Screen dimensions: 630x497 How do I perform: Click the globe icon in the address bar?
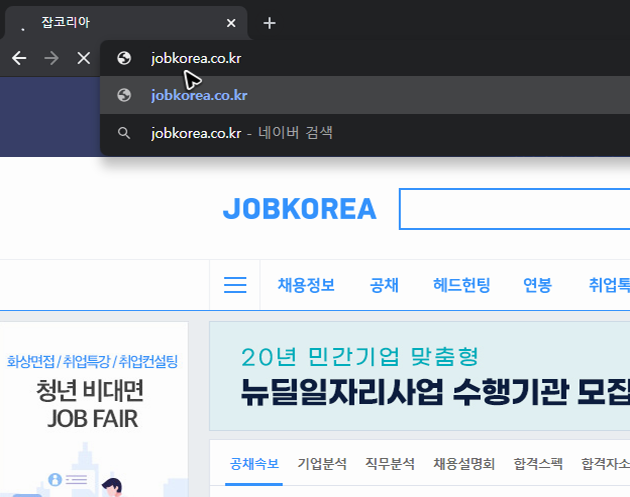pos(124,58)
